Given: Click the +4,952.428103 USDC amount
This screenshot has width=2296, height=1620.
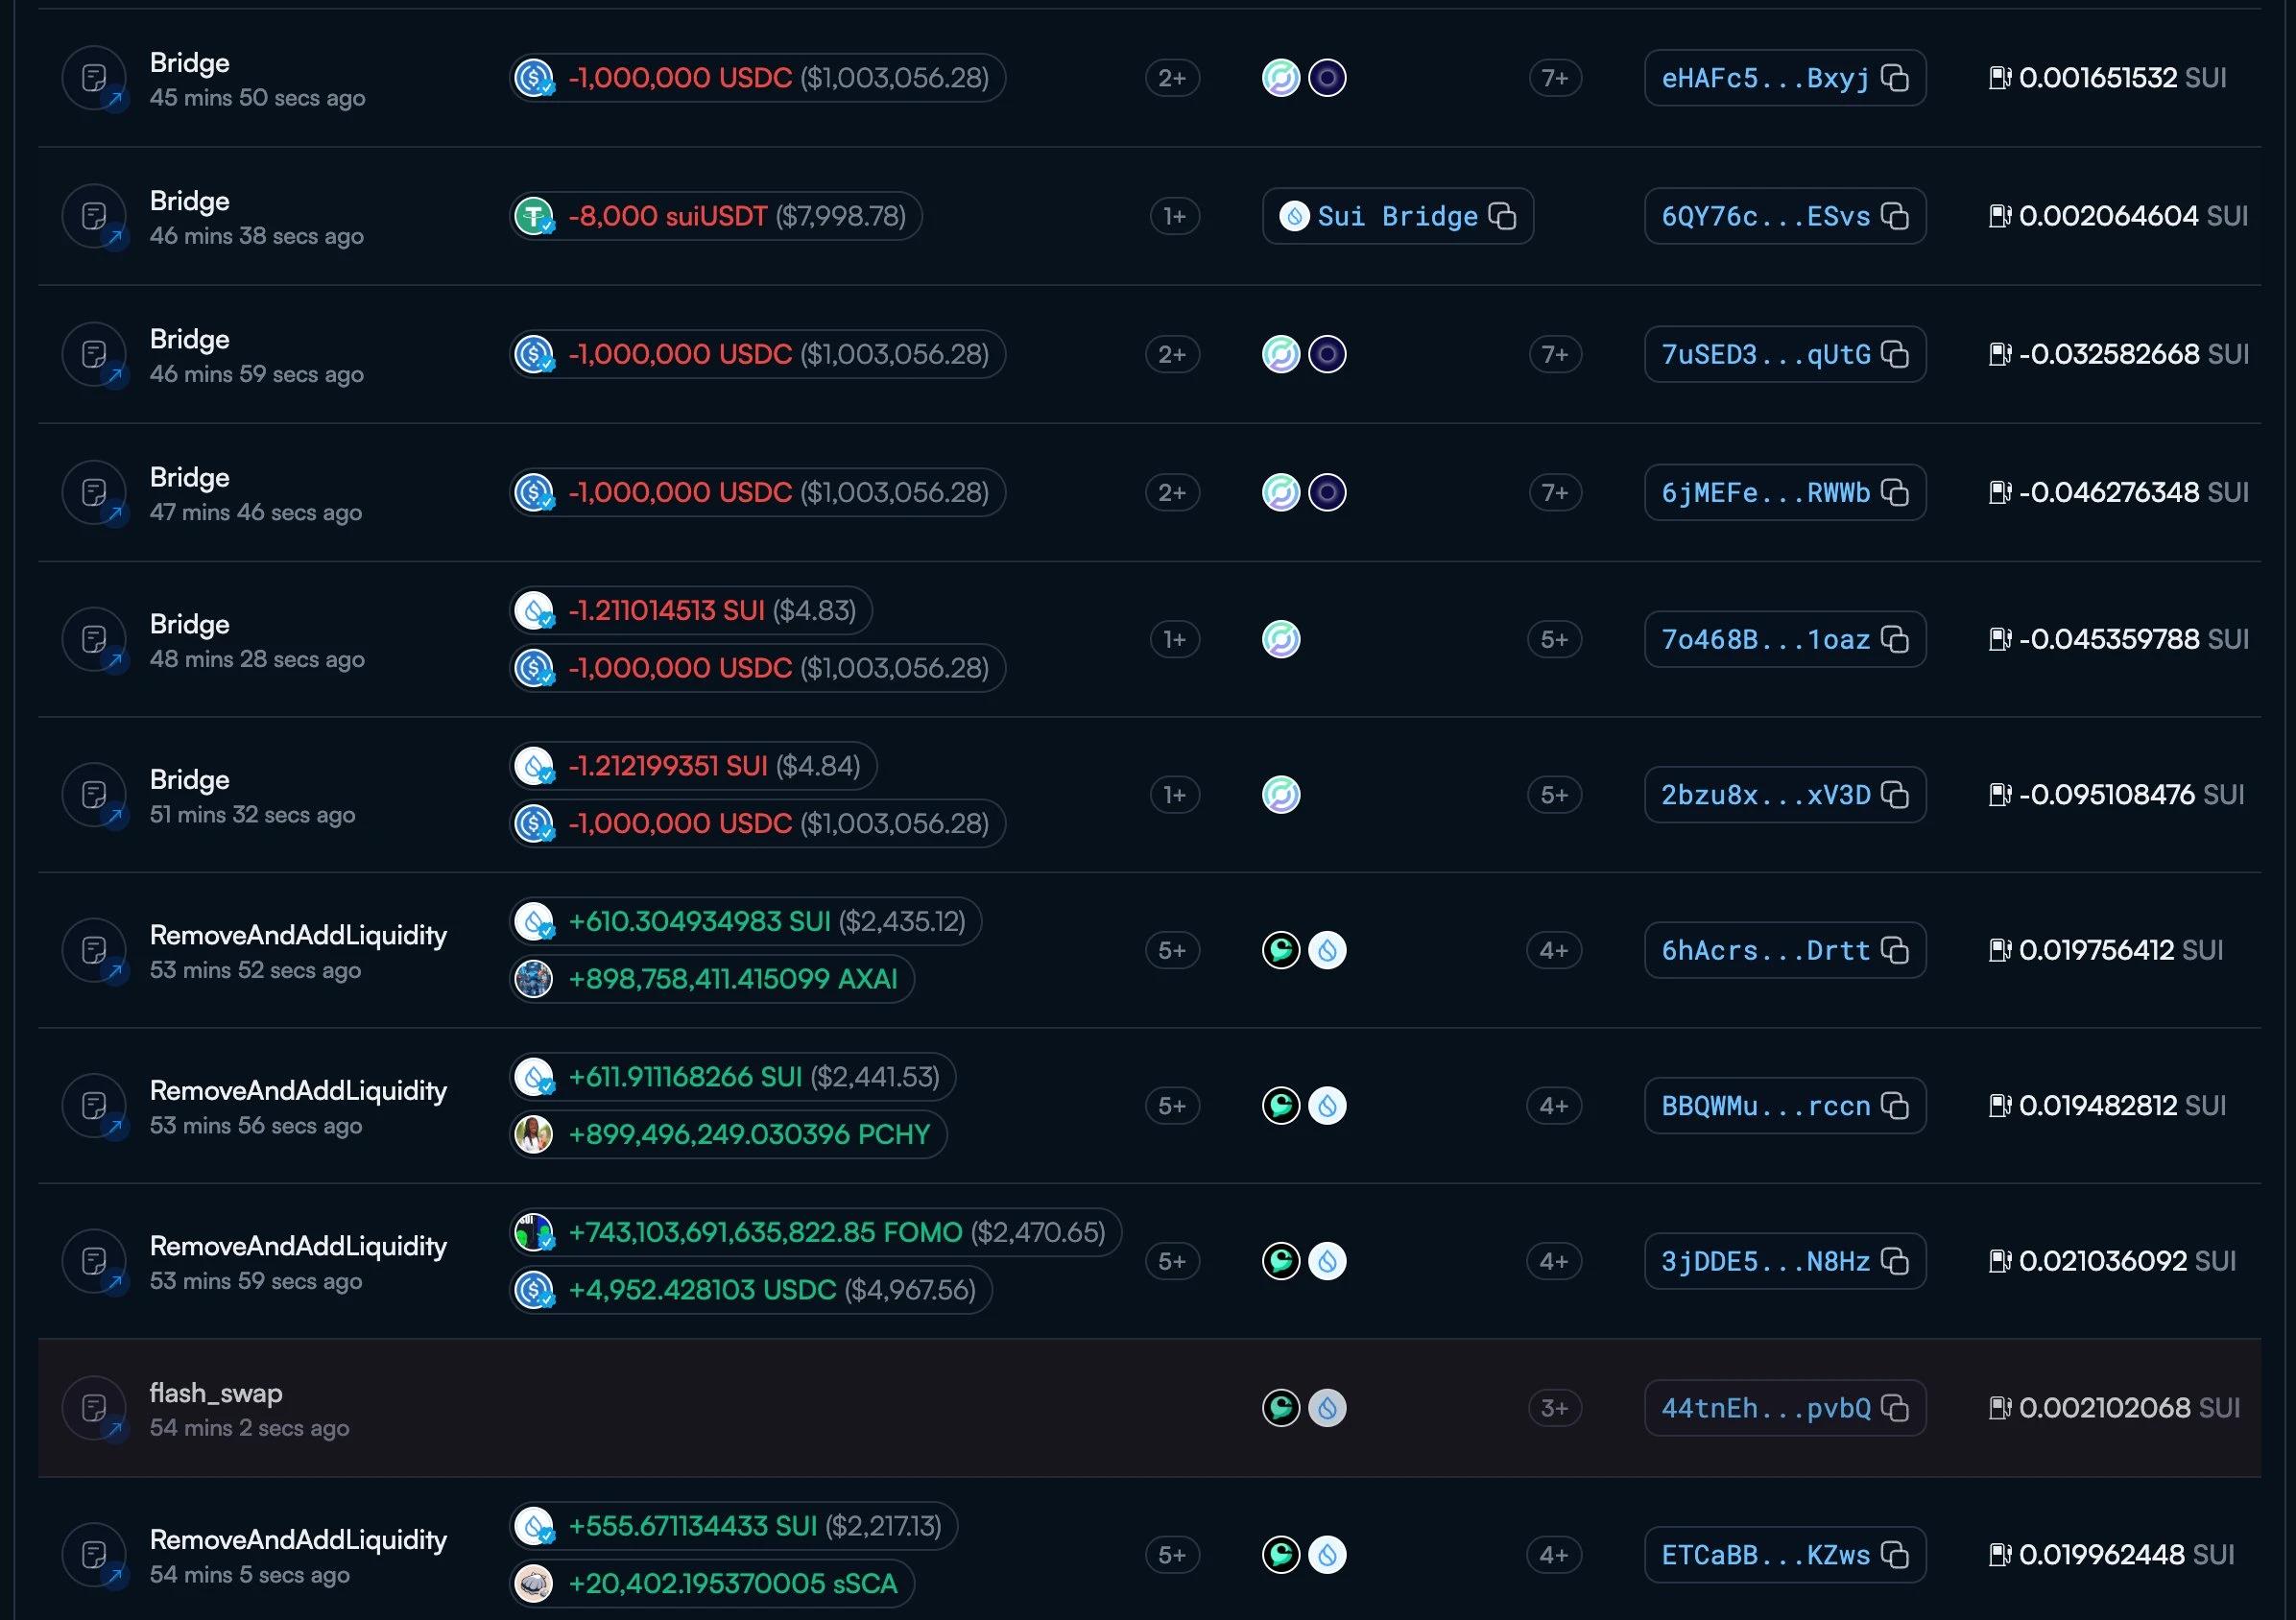Looking at the screenshot, I should (x=702, y=1290).
